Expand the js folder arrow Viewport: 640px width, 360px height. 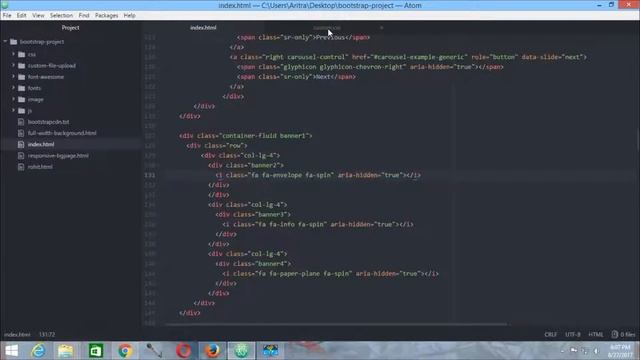[13, 110]
